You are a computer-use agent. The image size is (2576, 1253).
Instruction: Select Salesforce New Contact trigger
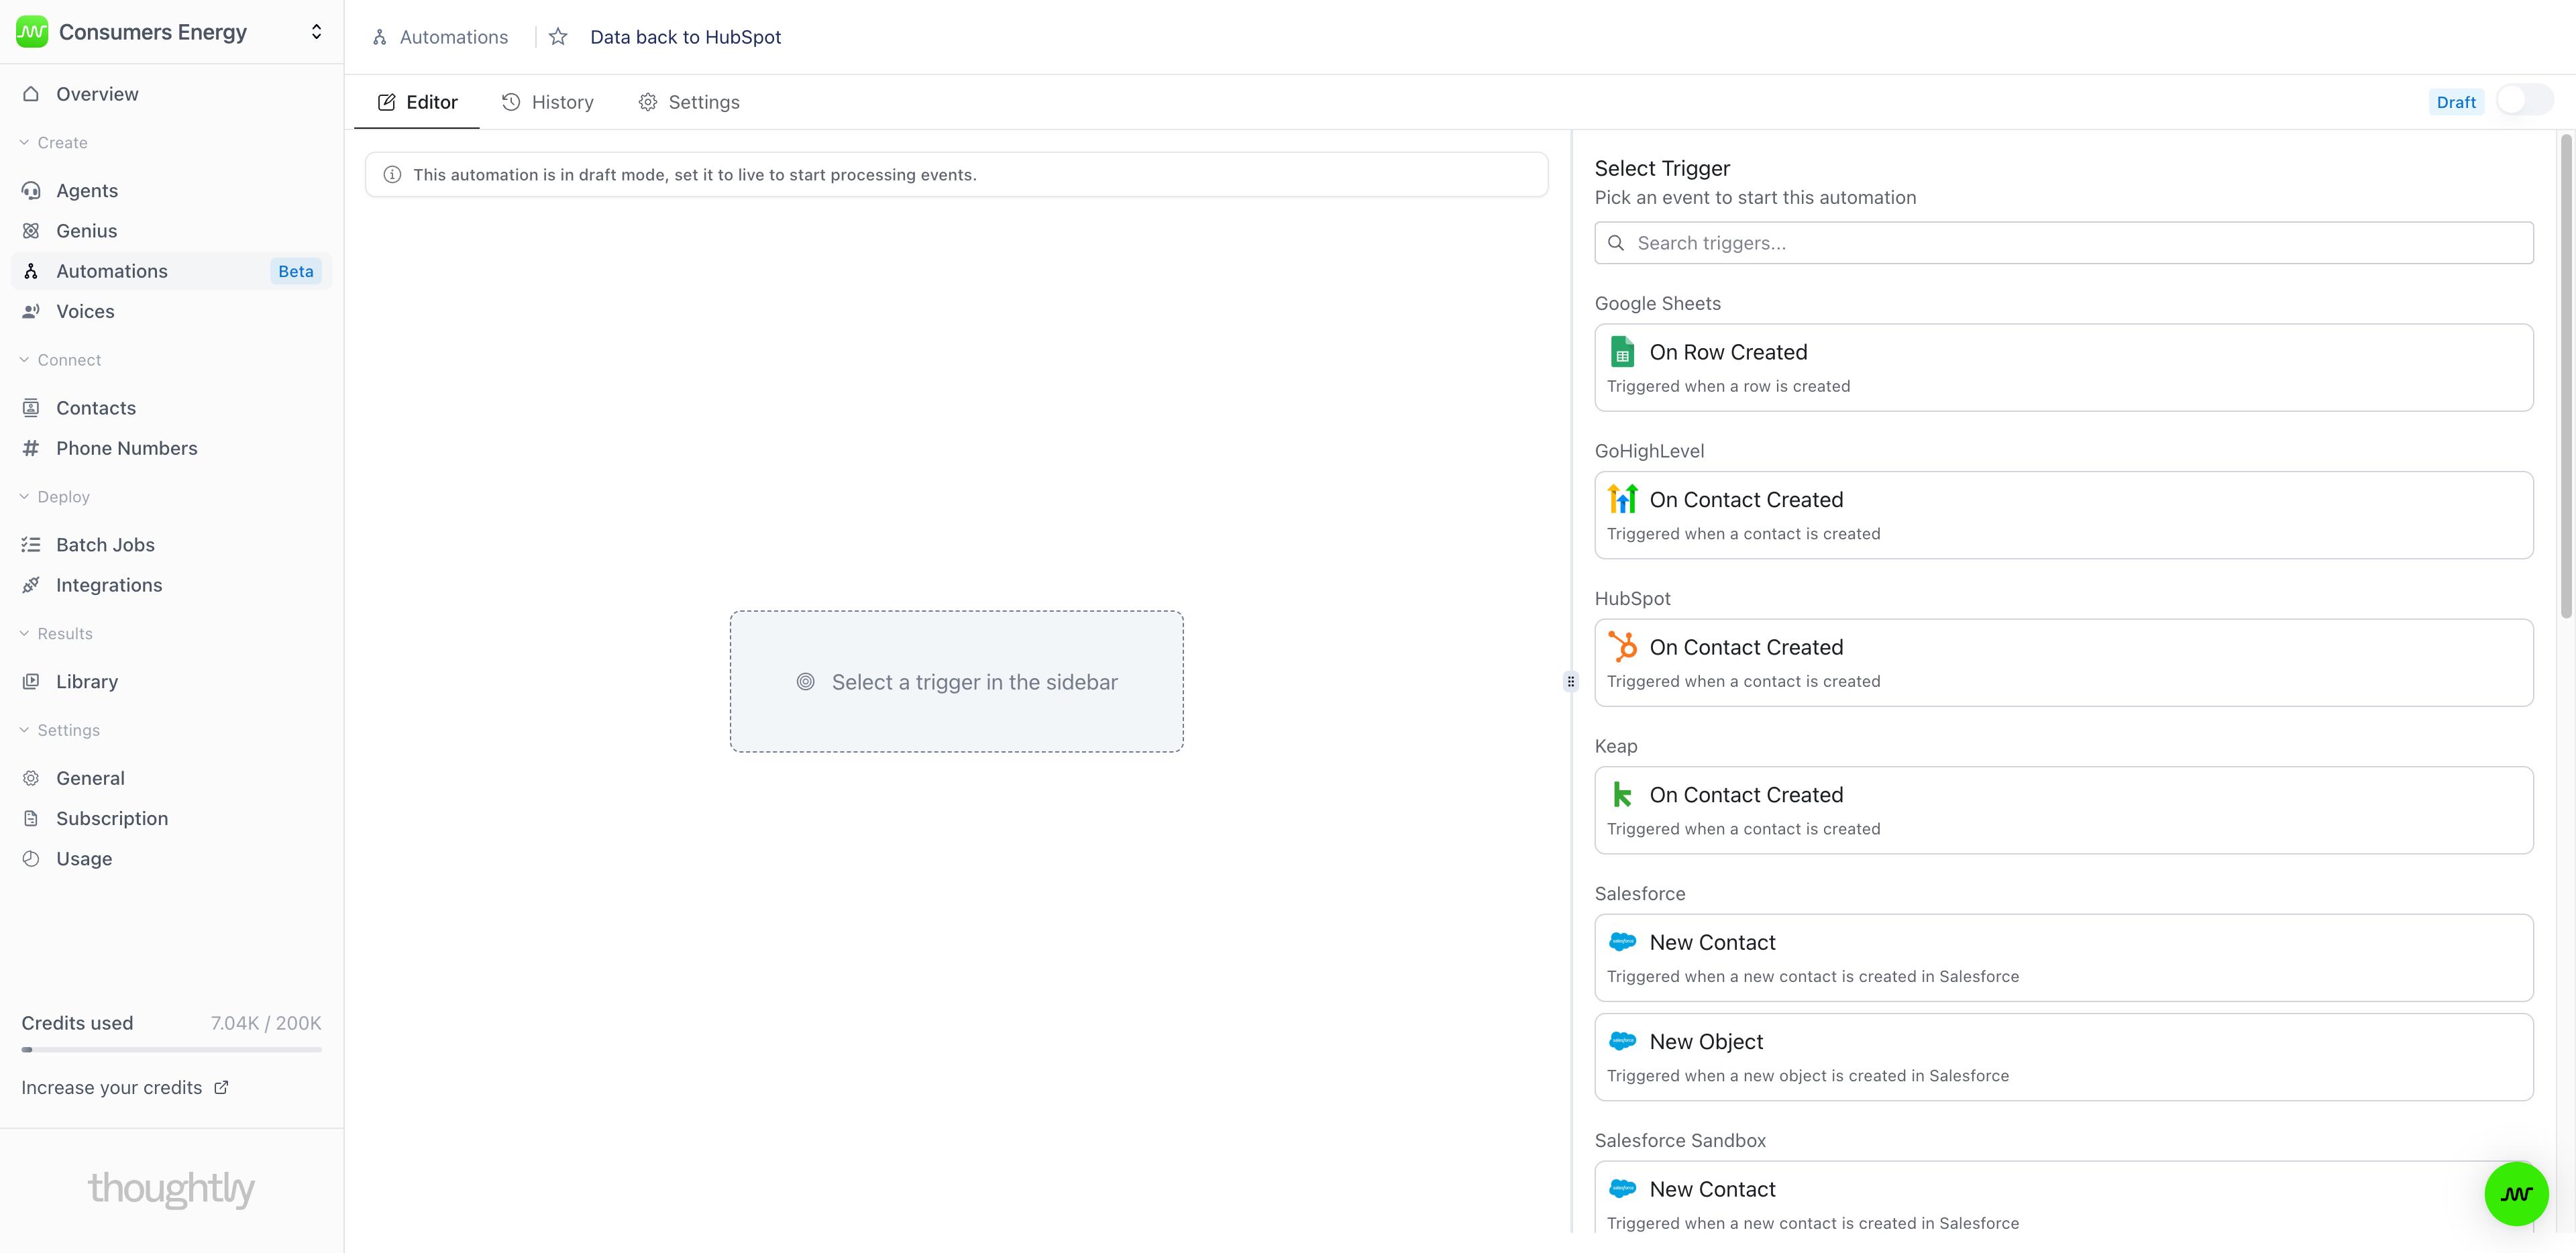point(2063,958)
